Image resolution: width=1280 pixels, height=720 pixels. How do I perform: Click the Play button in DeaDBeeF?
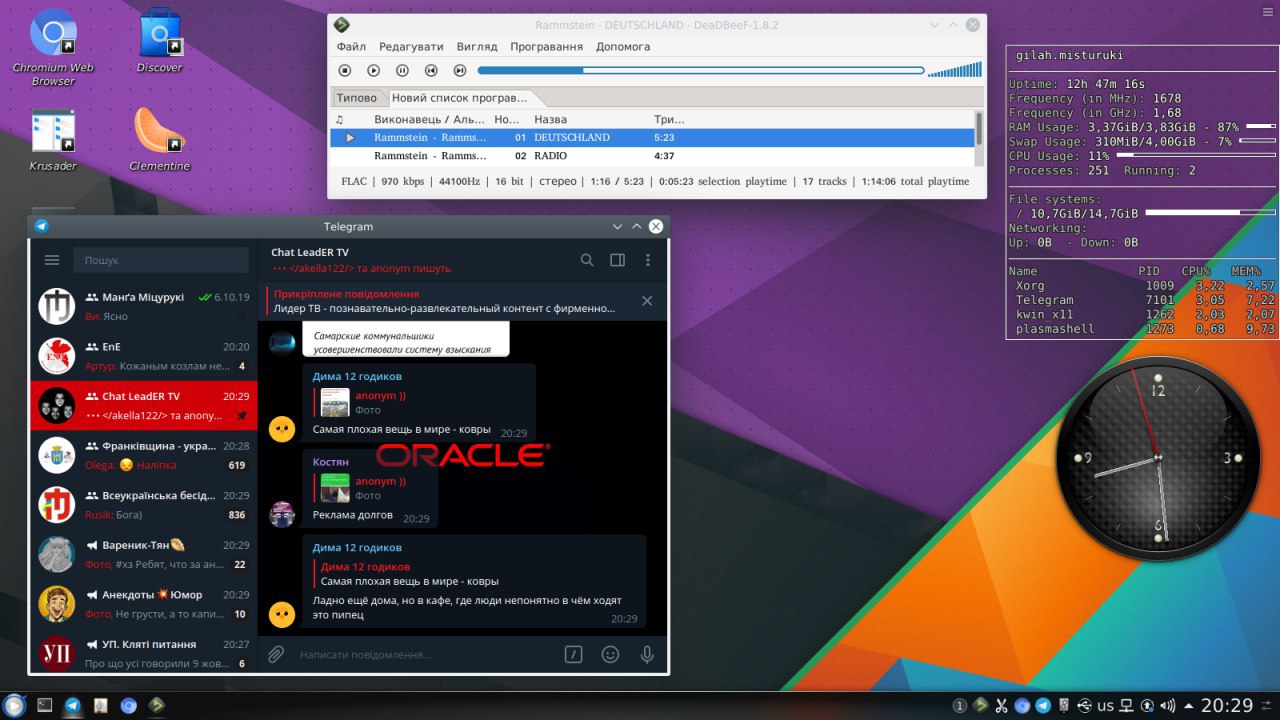[x=373, y=70]
